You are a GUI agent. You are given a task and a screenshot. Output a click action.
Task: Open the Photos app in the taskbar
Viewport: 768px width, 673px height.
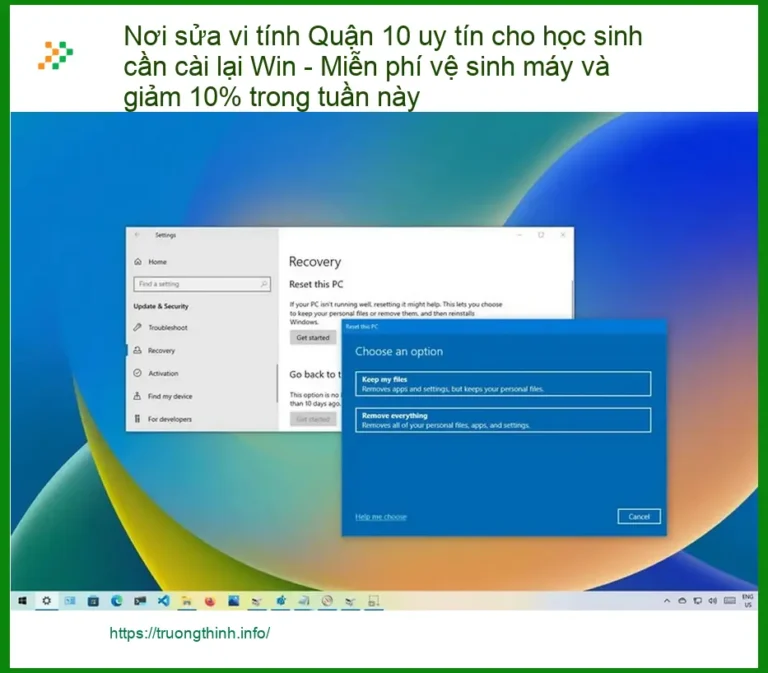[234, 601]
